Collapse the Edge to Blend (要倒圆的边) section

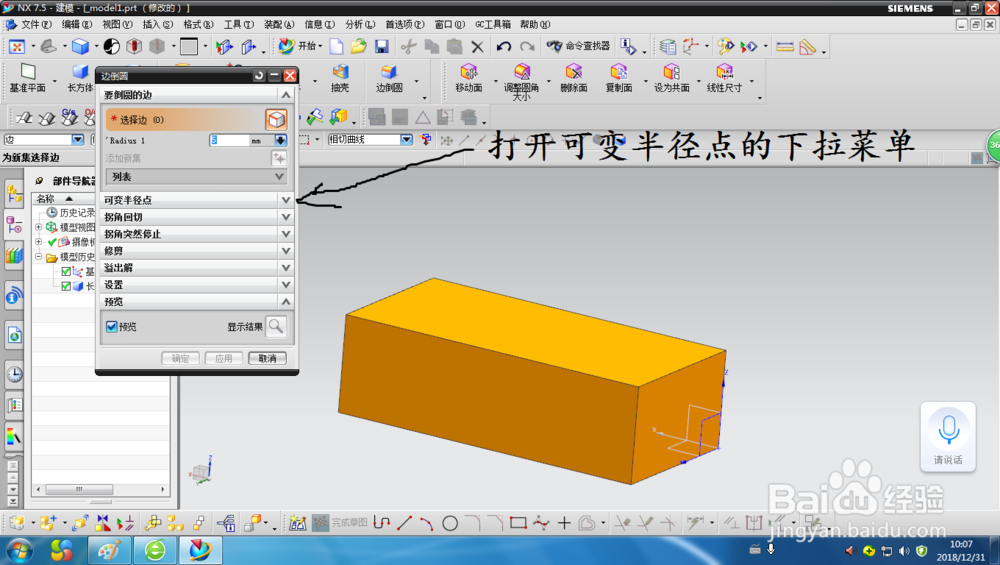196,94
